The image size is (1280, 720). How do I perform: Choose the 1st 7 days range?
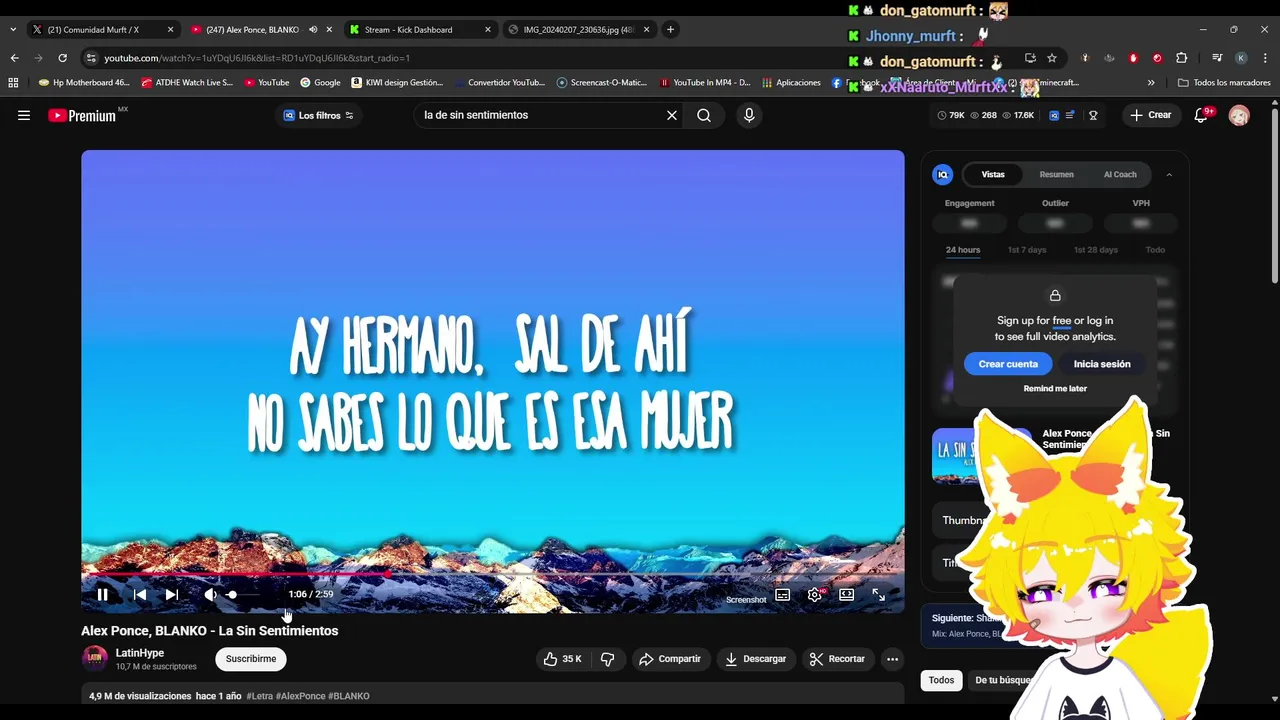point(1027,250)
